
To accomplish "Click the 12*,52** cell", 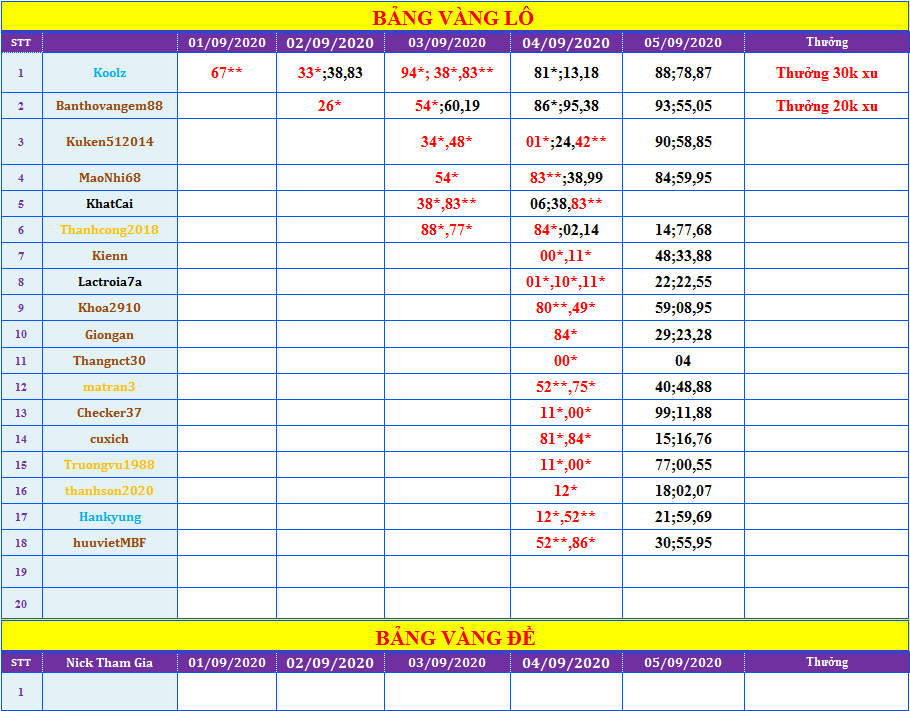I will (566, 517).
